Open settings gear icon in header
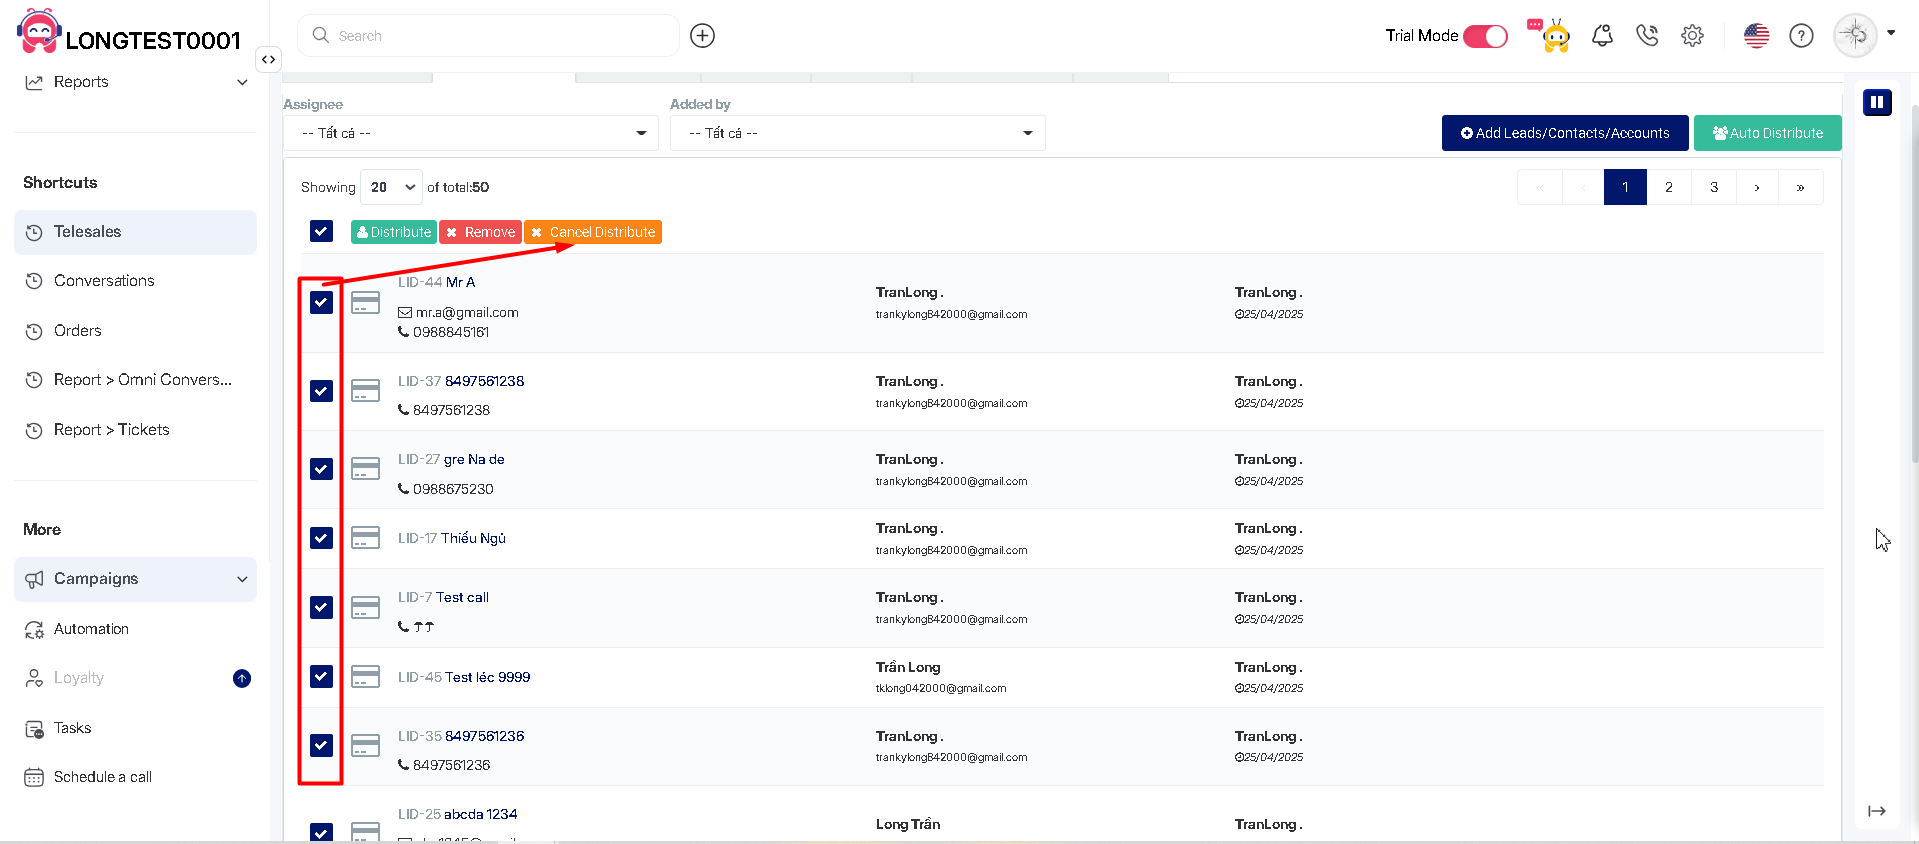 point(1692,36)
